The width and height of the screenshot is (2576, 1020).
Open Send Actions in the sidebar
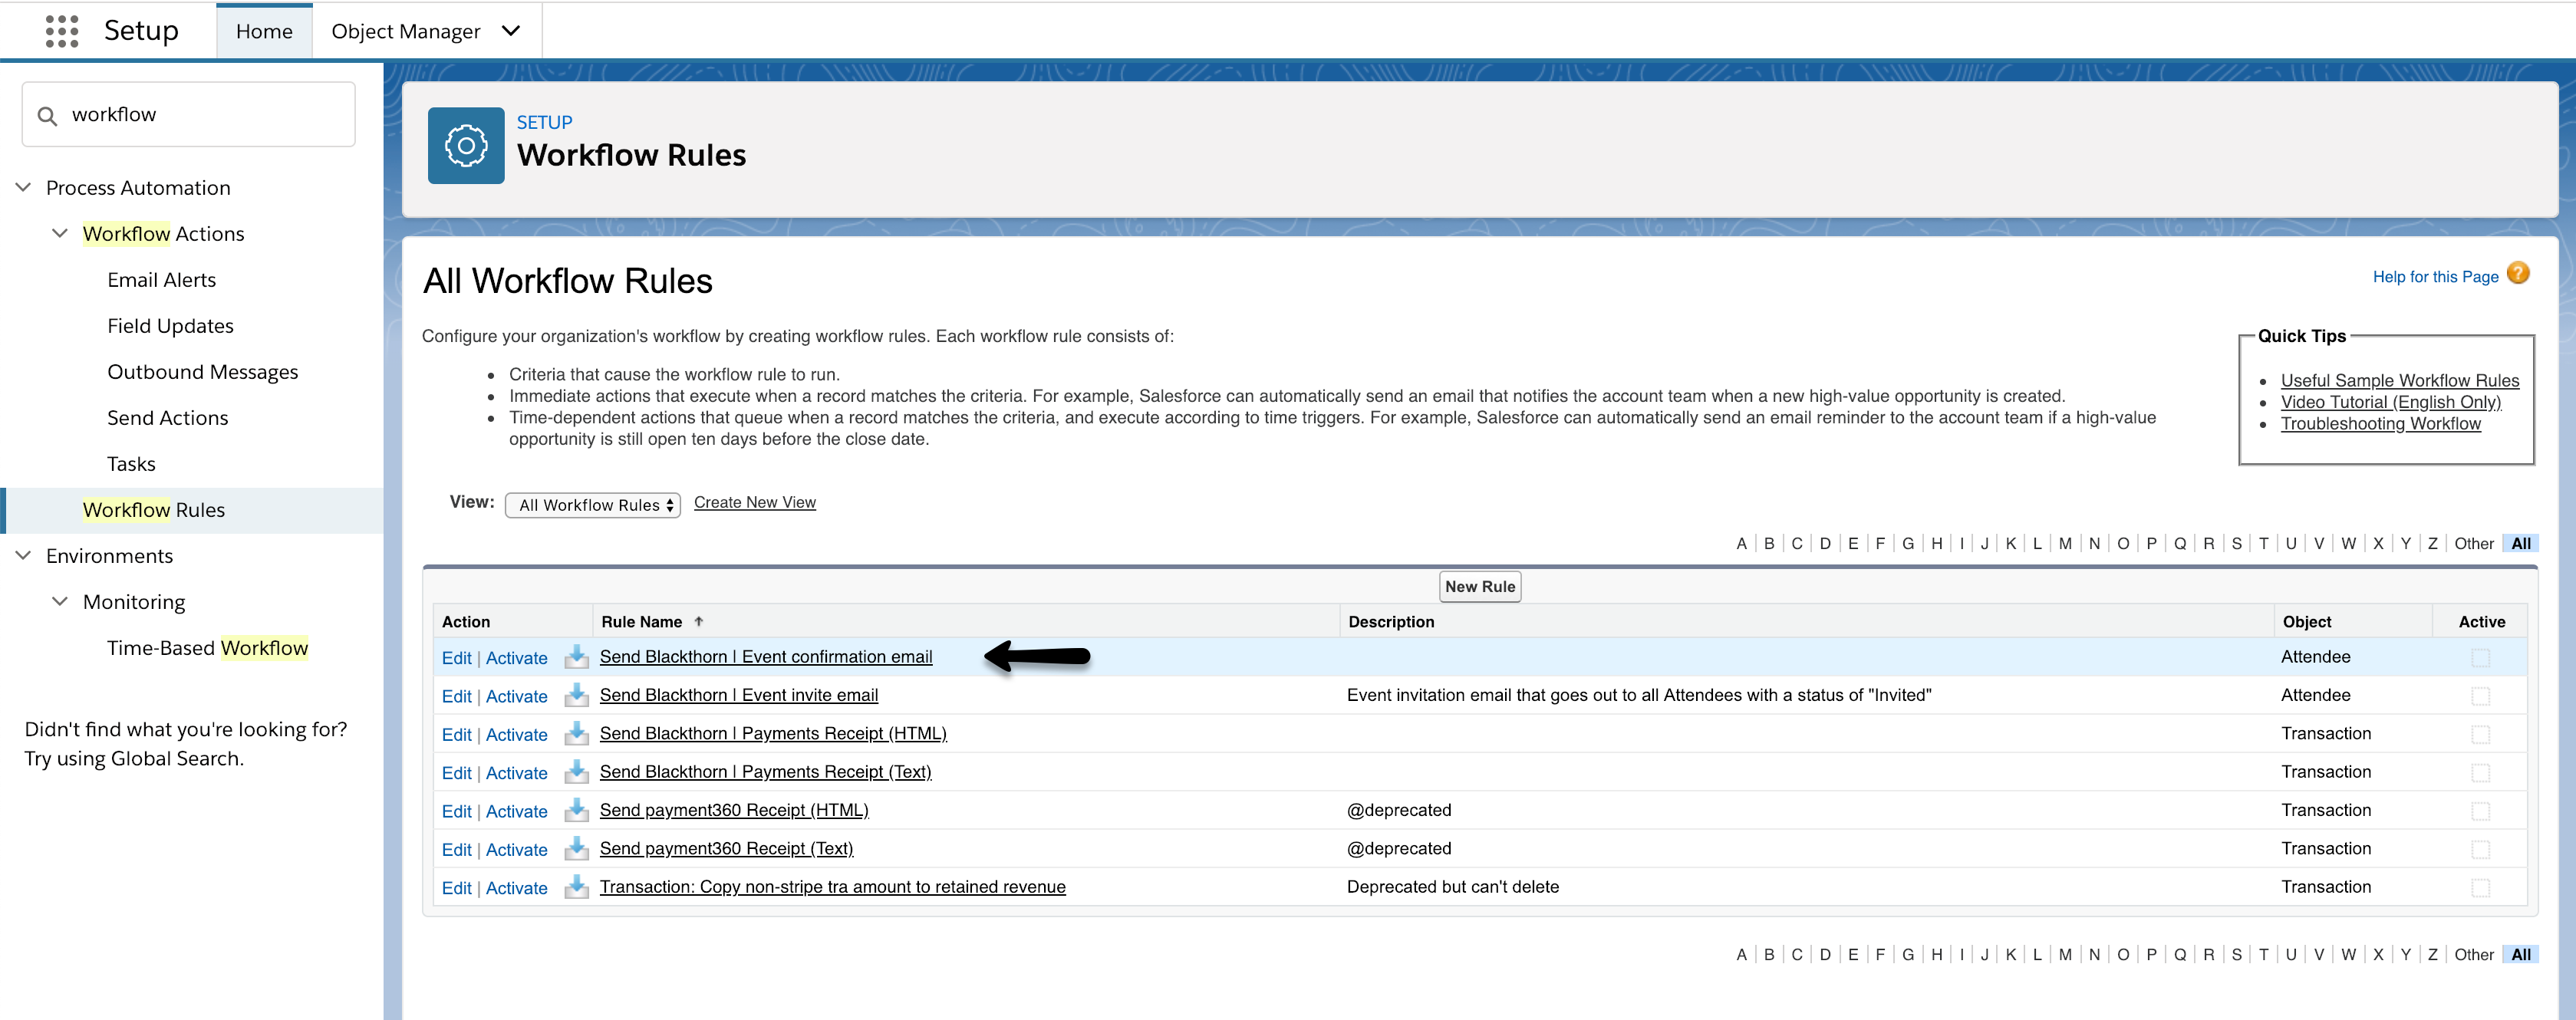(x=167, y=418)
